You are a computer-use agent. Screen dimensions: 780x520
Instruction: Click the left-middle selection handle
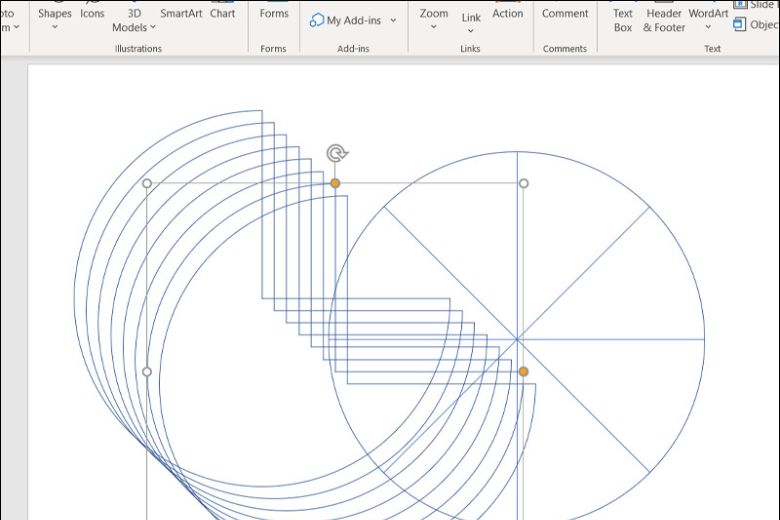click(147, 371)
